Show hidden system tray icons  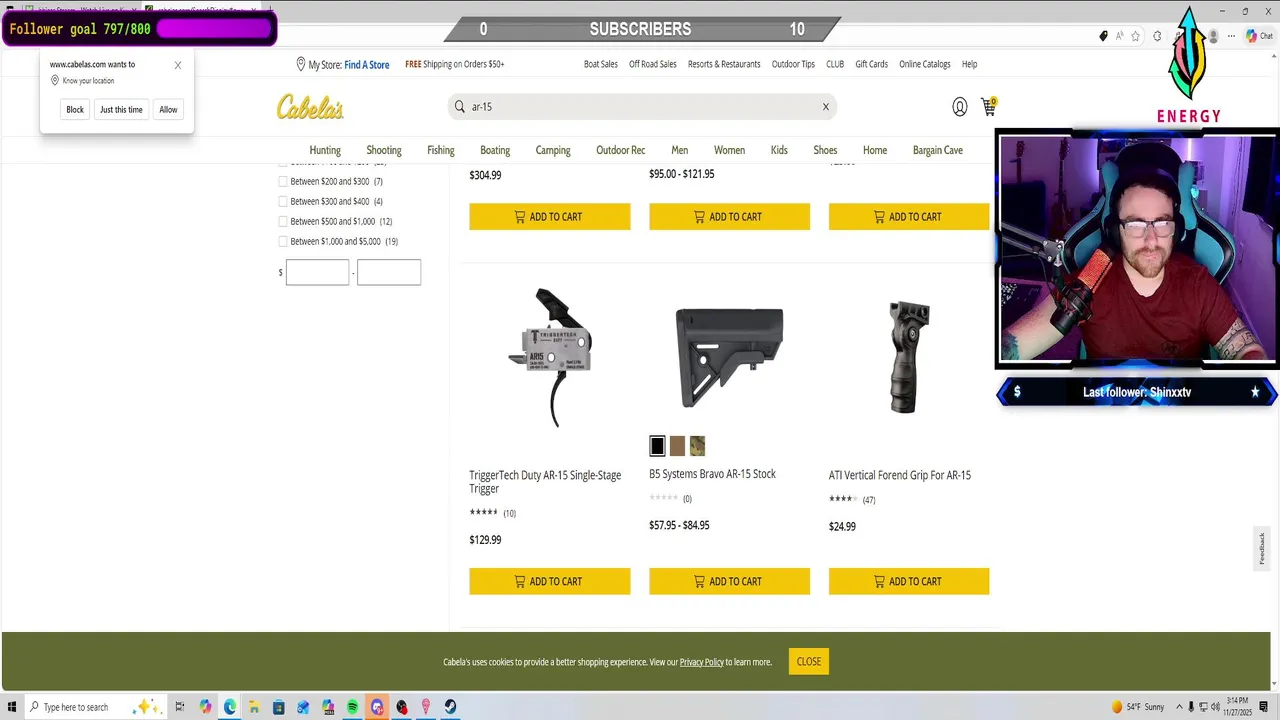[1179, 707]
